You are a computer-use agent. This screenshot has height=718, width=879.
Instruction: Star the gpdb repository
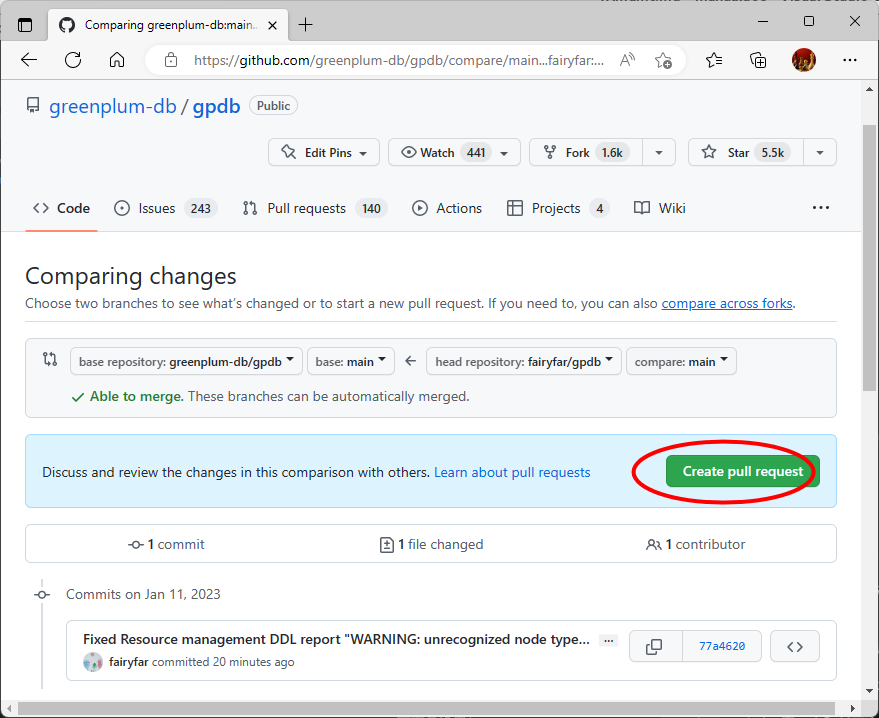point(746,152)
